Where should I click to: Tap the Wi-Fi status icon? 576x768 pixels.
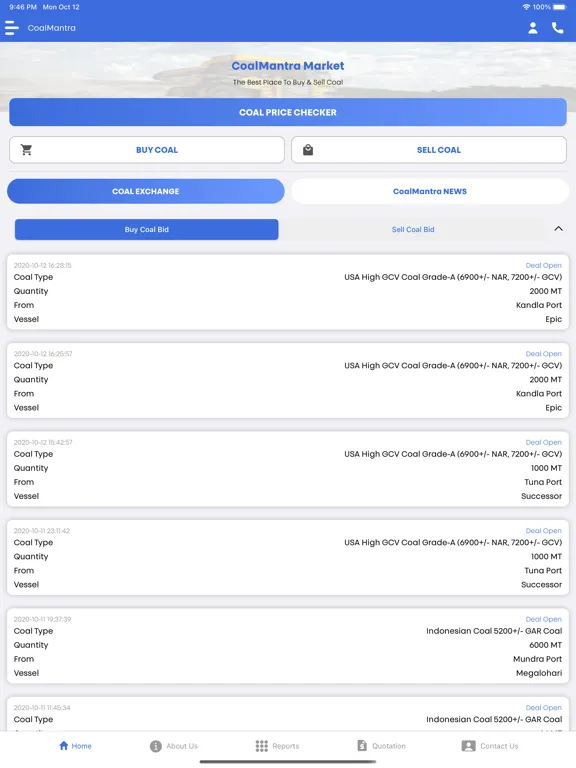pyautogui.click(x=526, y=7)
